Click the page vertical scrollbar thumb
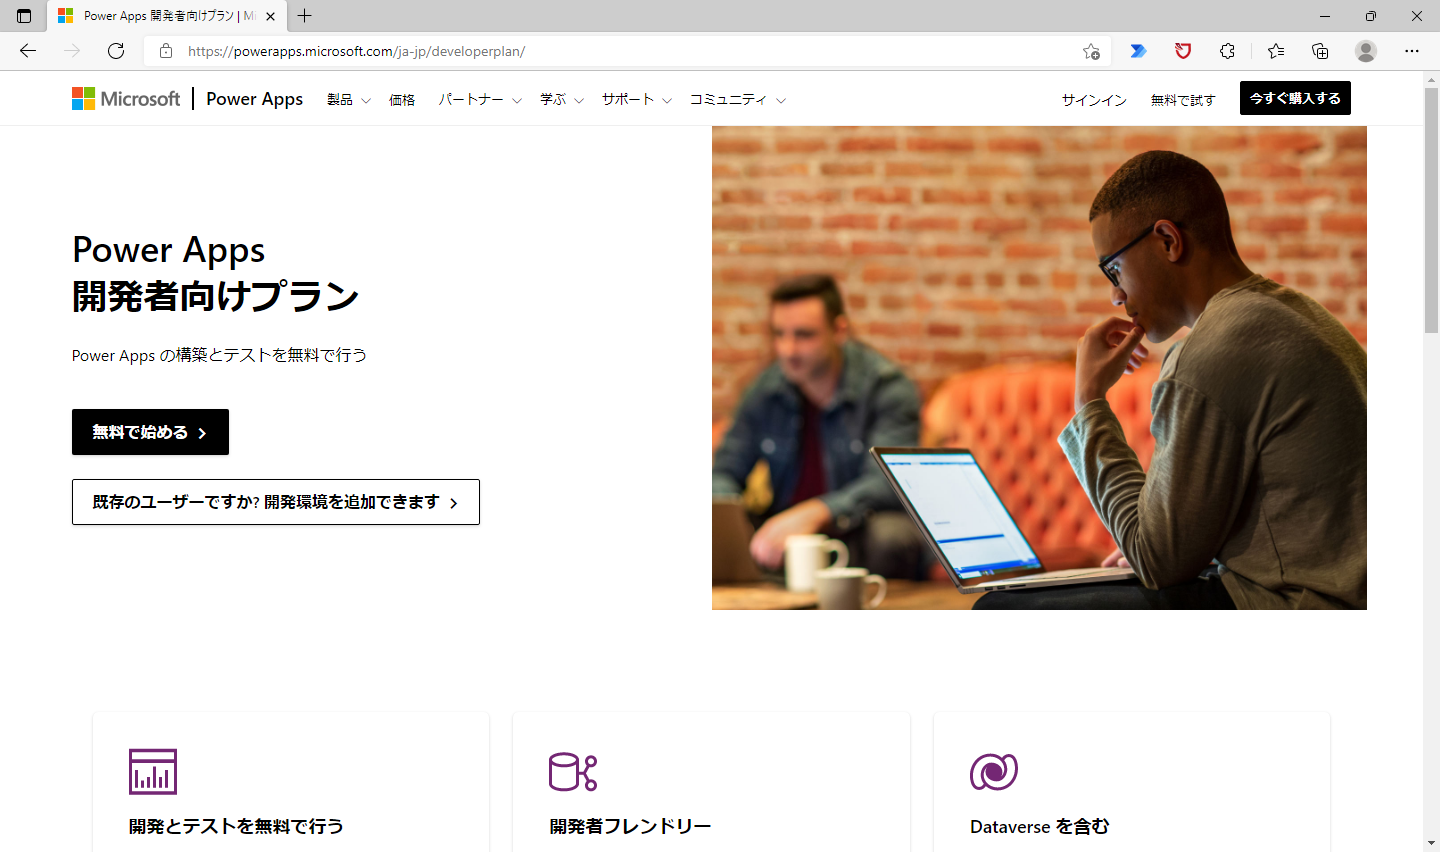 coord(1431,210)
